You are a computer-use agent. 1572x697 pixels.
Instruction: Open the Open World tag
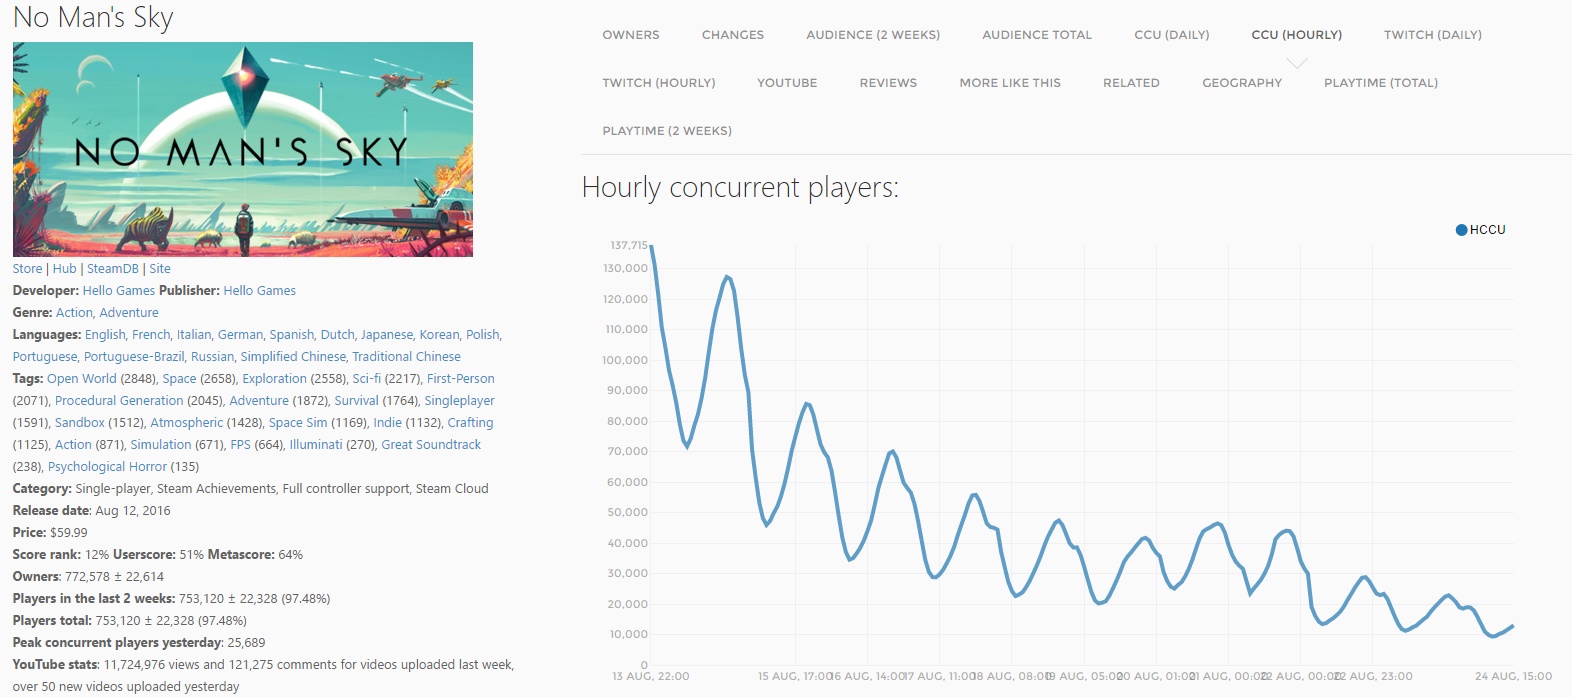(81, 379)
